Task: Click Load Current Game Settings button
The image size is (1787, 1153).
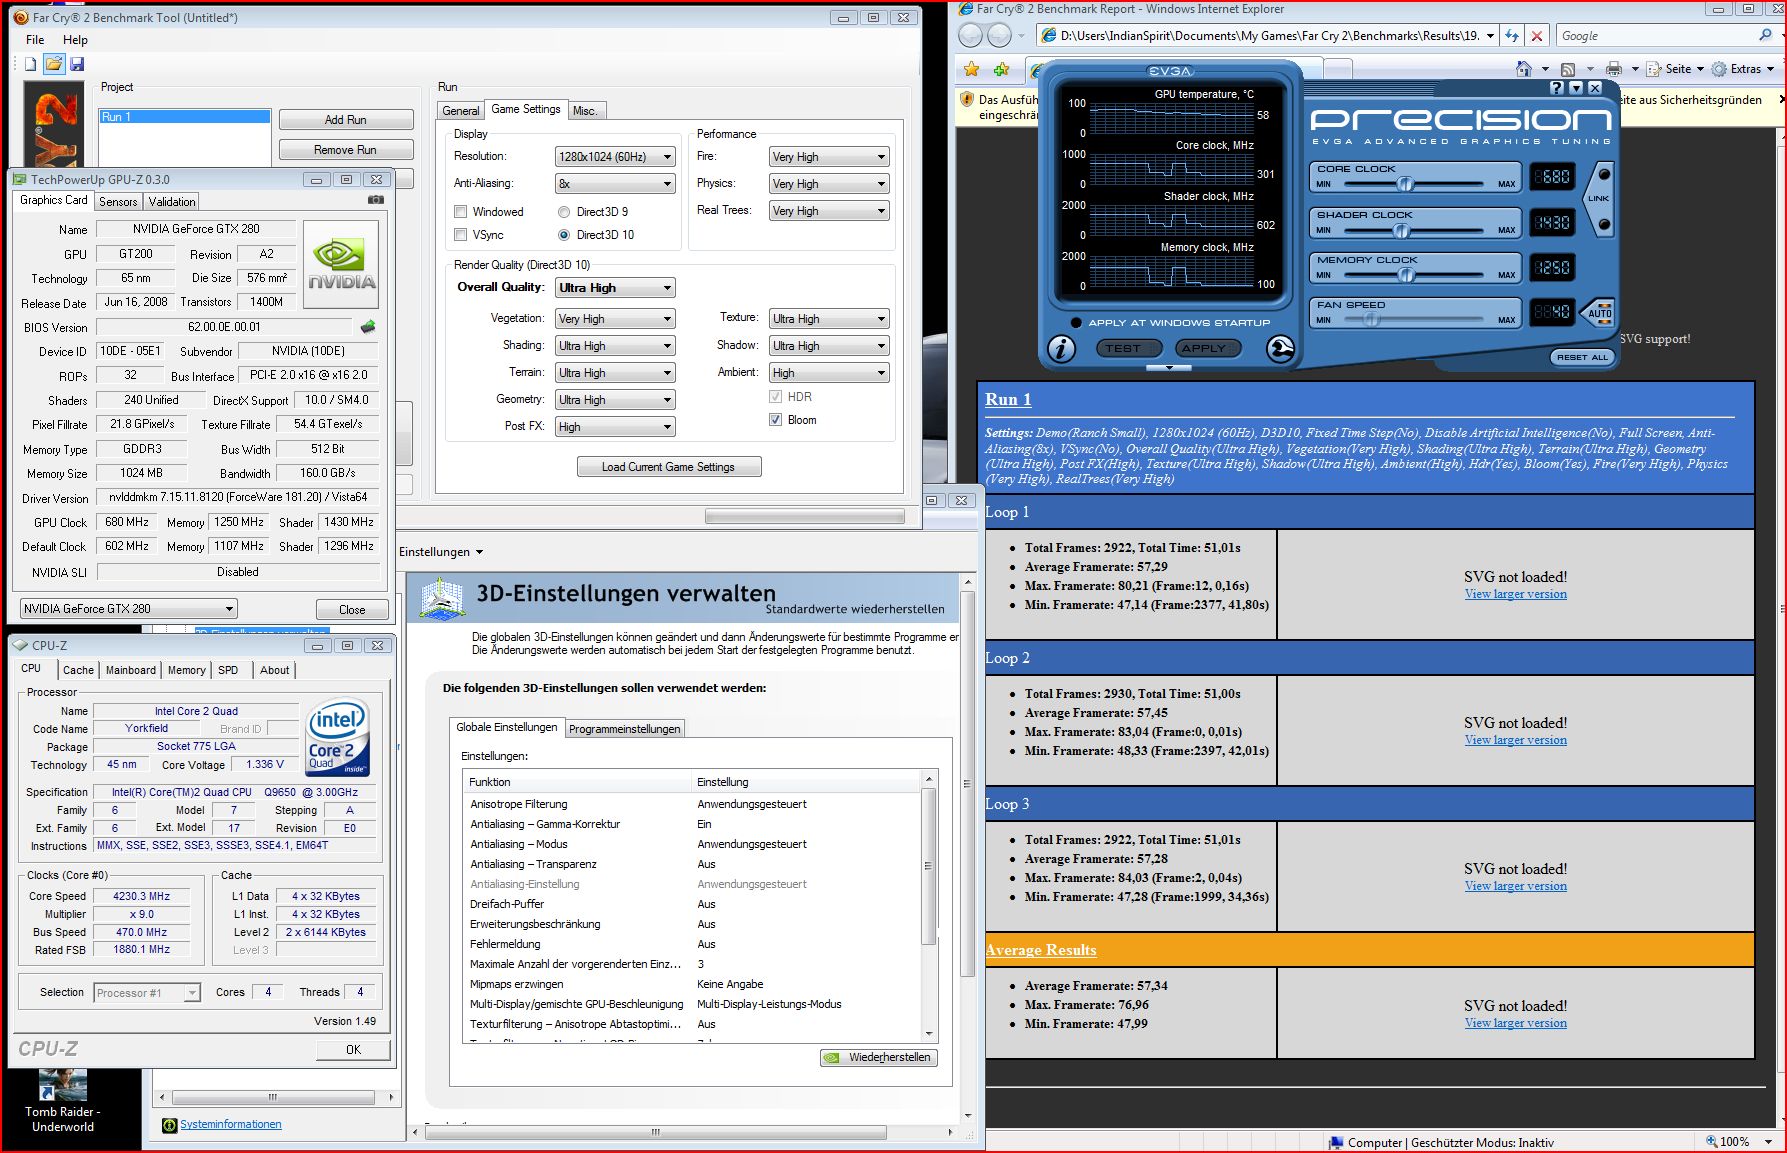Action: coord(669,467)
